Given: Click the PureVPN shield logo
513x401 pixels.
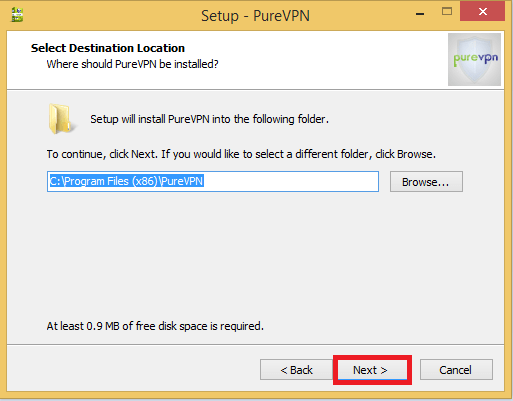Looking at the screenshot, I should point(474,59).
